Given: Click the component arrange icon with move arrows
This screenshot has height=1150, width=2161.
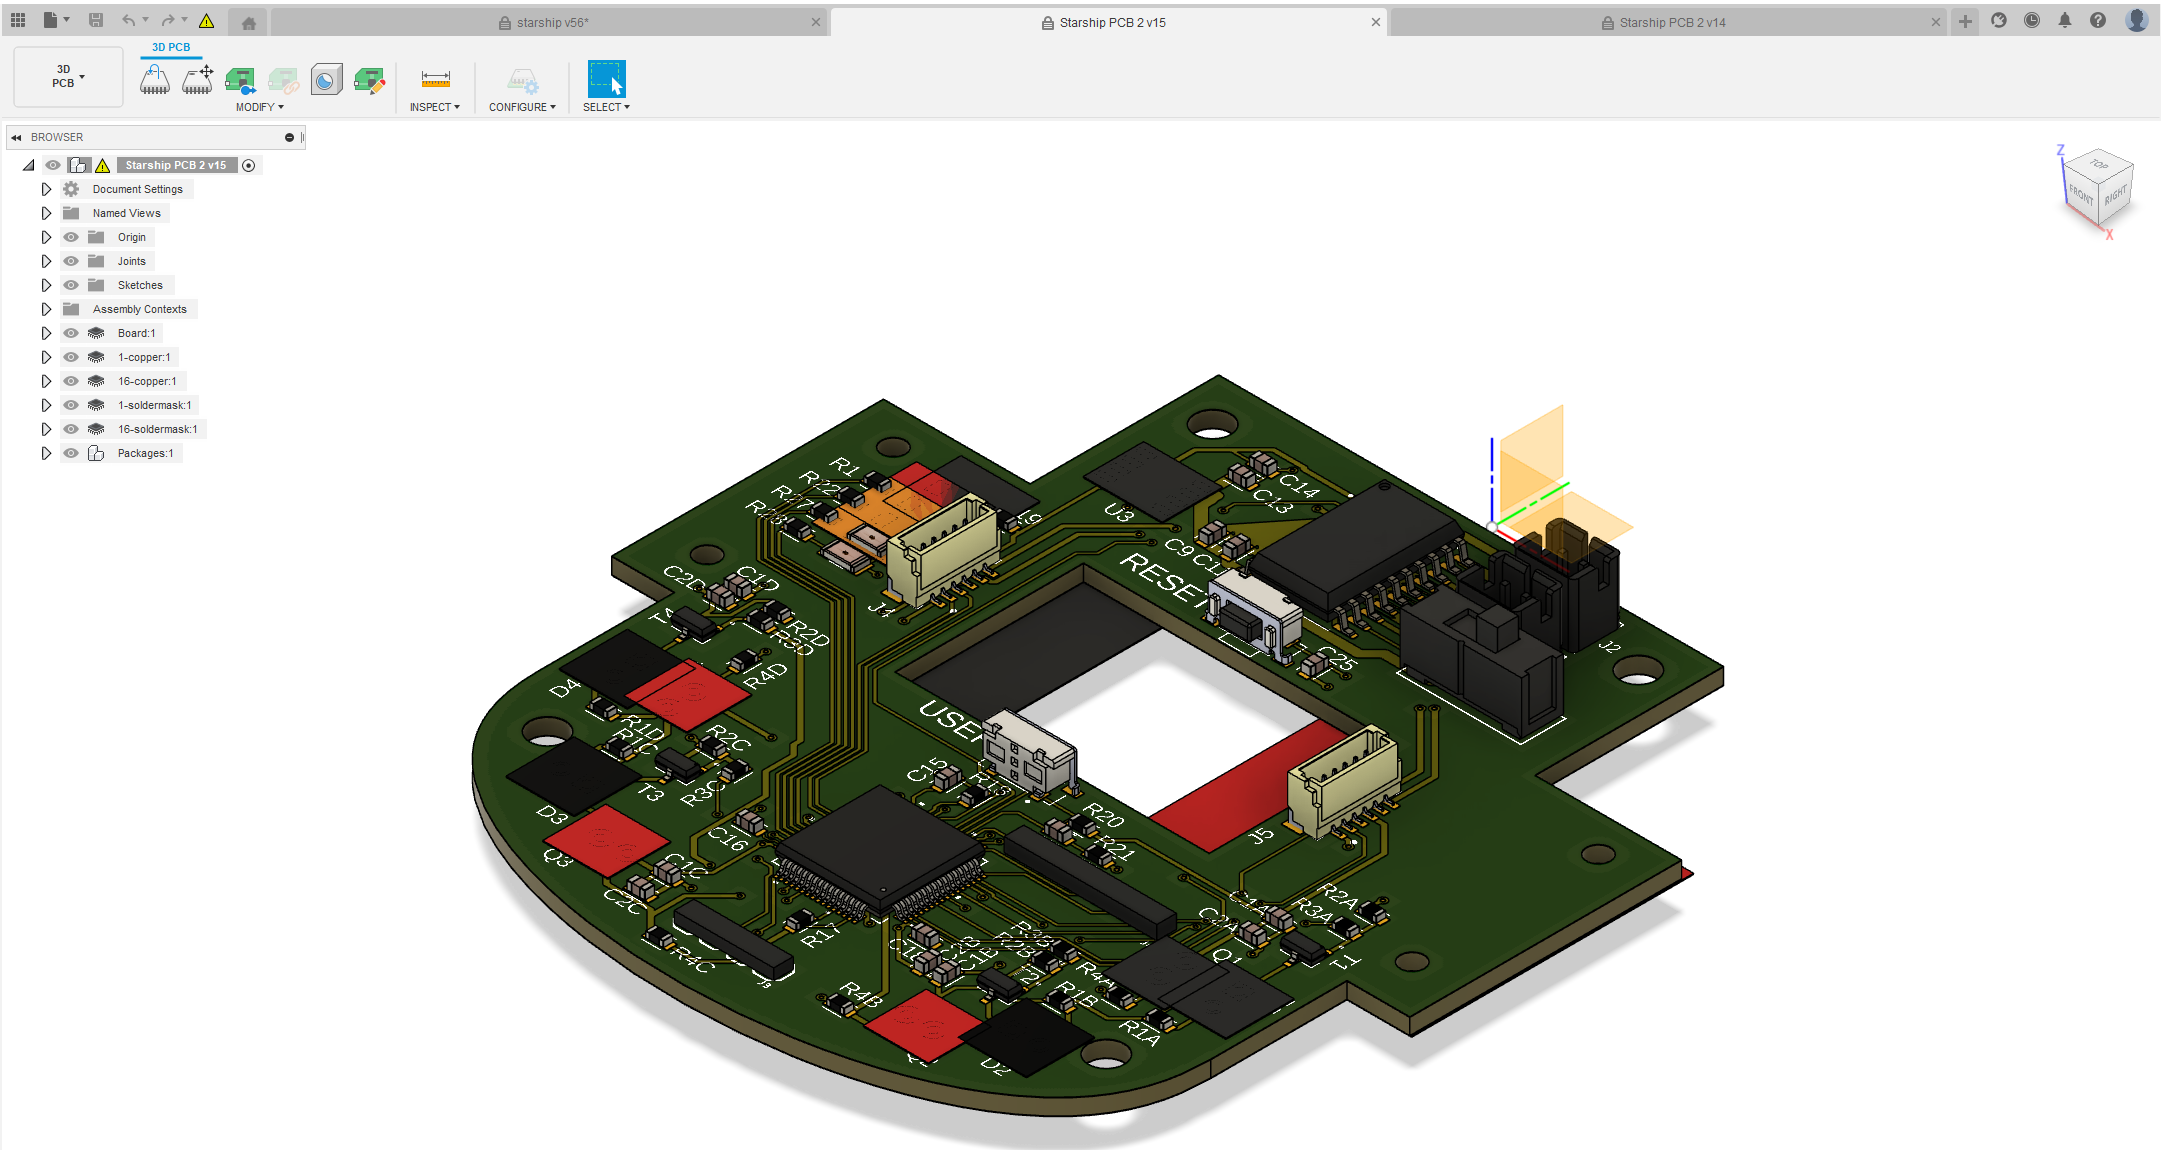Looking at the screenshot, I should [x=198, y=80].
